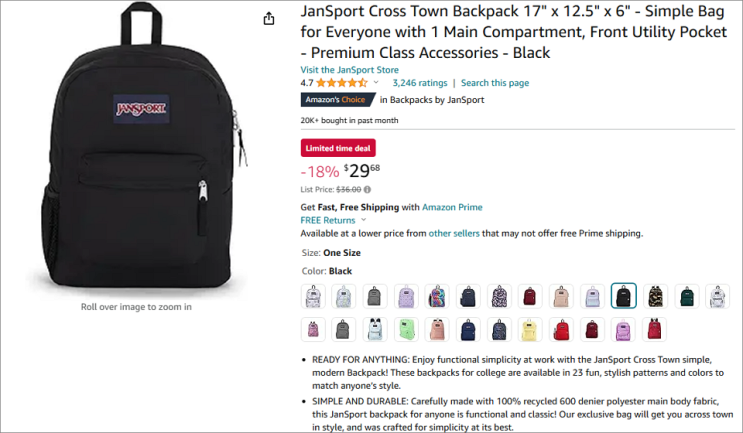Open the star rating breakdown chevron
This screenshot has width=743, height=433.
(x=376, y=82)
